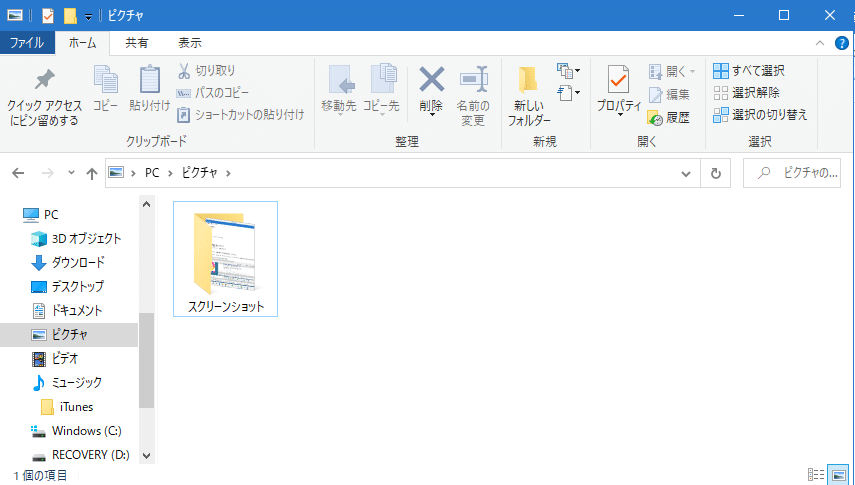Click the title bar pictures system icon

15,15
